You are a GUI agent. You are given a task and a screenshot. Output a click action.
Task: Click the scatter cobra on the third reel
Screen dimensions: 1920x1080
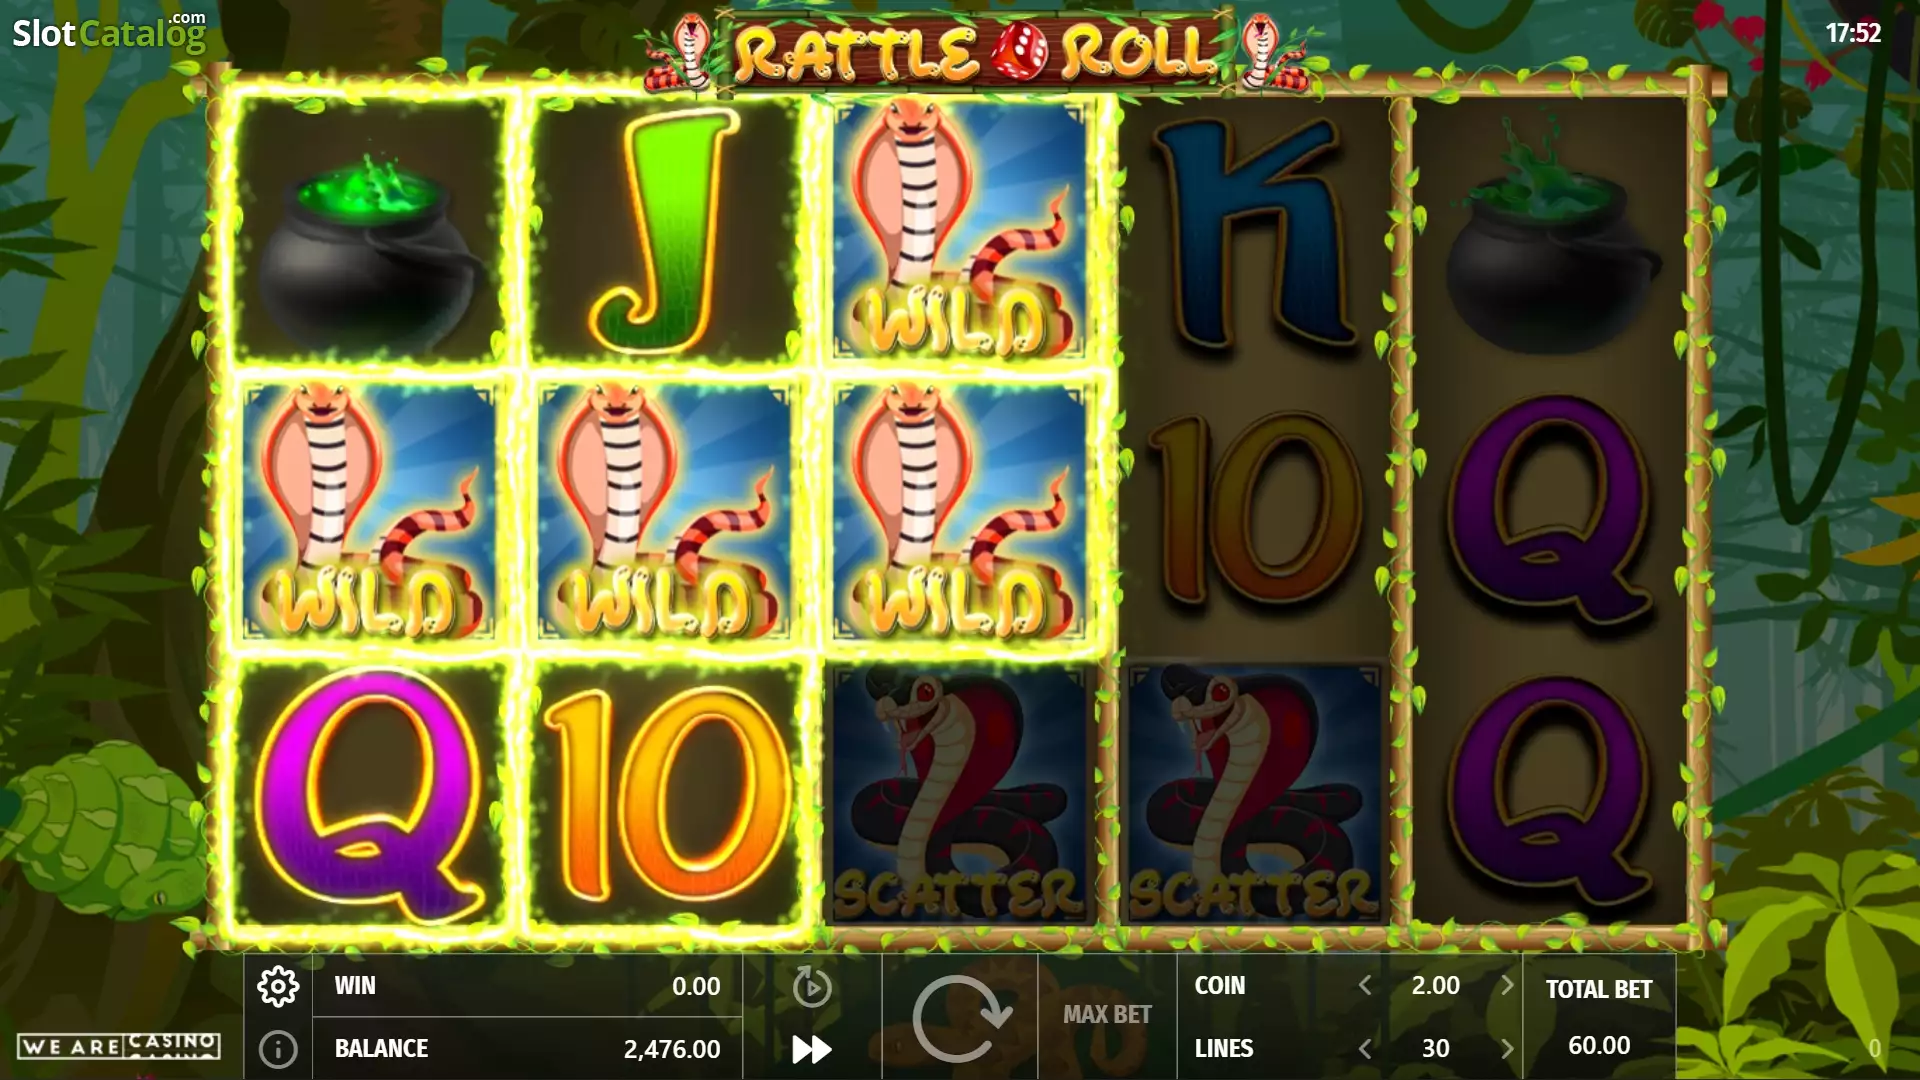[x=958, y=794]
